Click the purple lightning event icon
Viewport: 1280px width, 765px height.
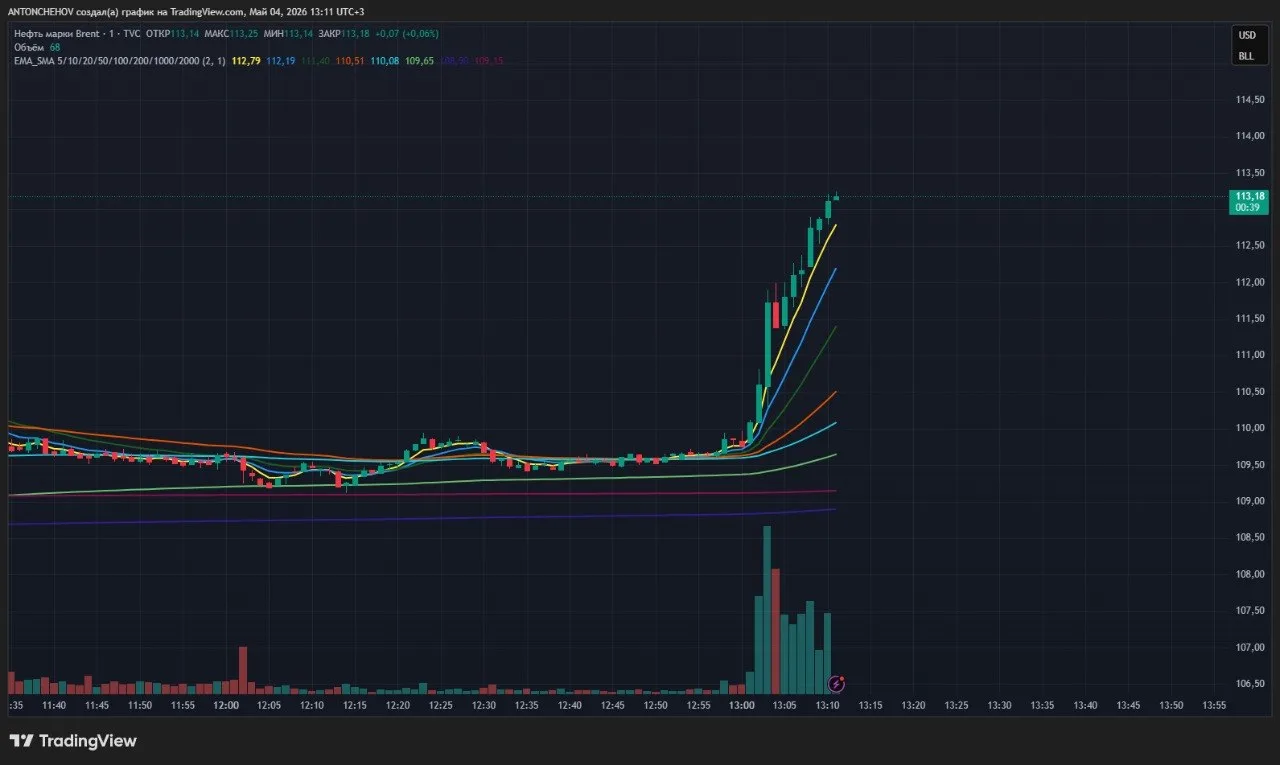coord(838,684)
